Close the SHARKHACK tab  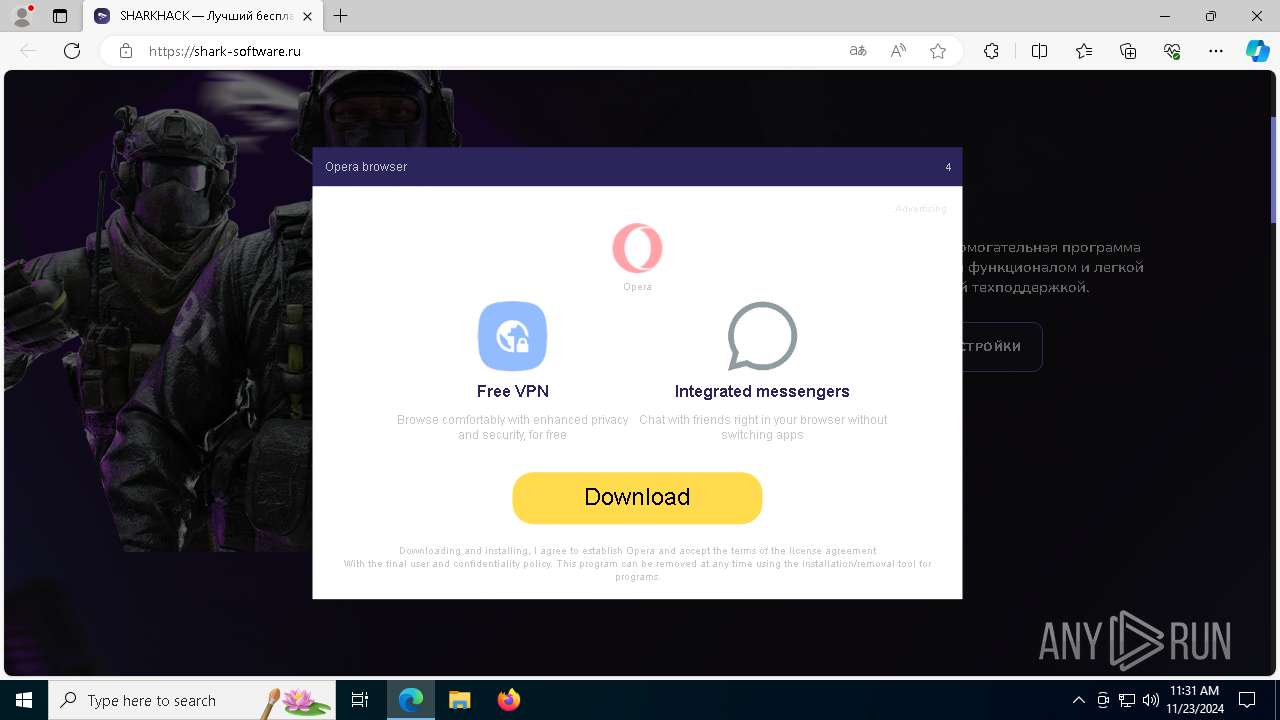pyautogui.click(x=307, y=16)
